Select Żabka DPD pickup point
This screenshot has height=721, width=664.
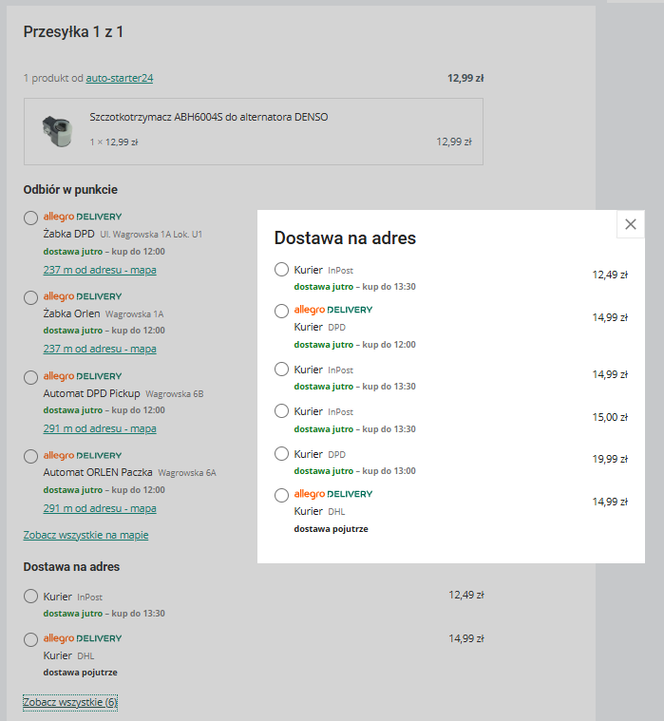tap(31, 217)
